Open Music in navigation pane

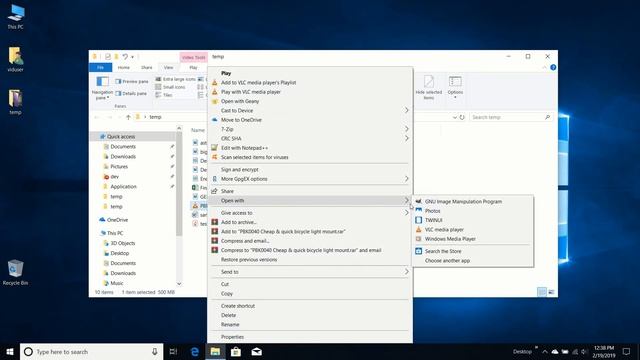pos(117,283)
